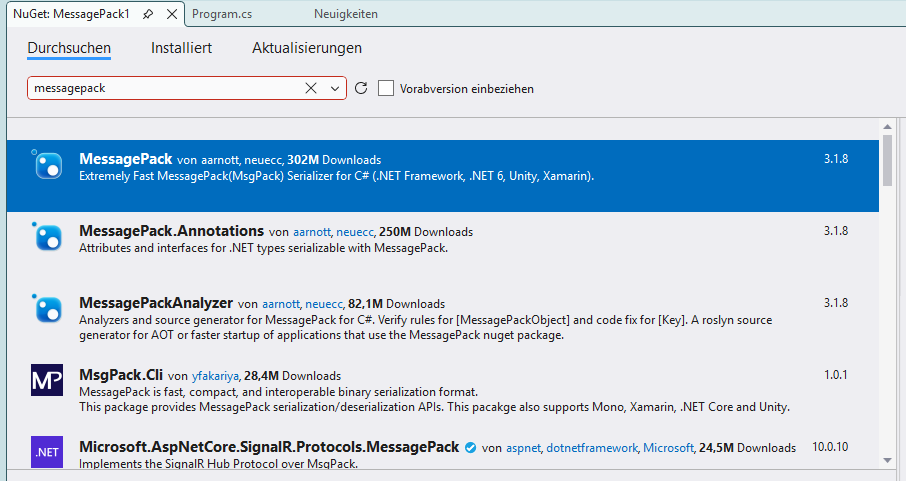
Task: Click version 10.0.10 of SignalR MessagePack
Action: tap(830, 447)
